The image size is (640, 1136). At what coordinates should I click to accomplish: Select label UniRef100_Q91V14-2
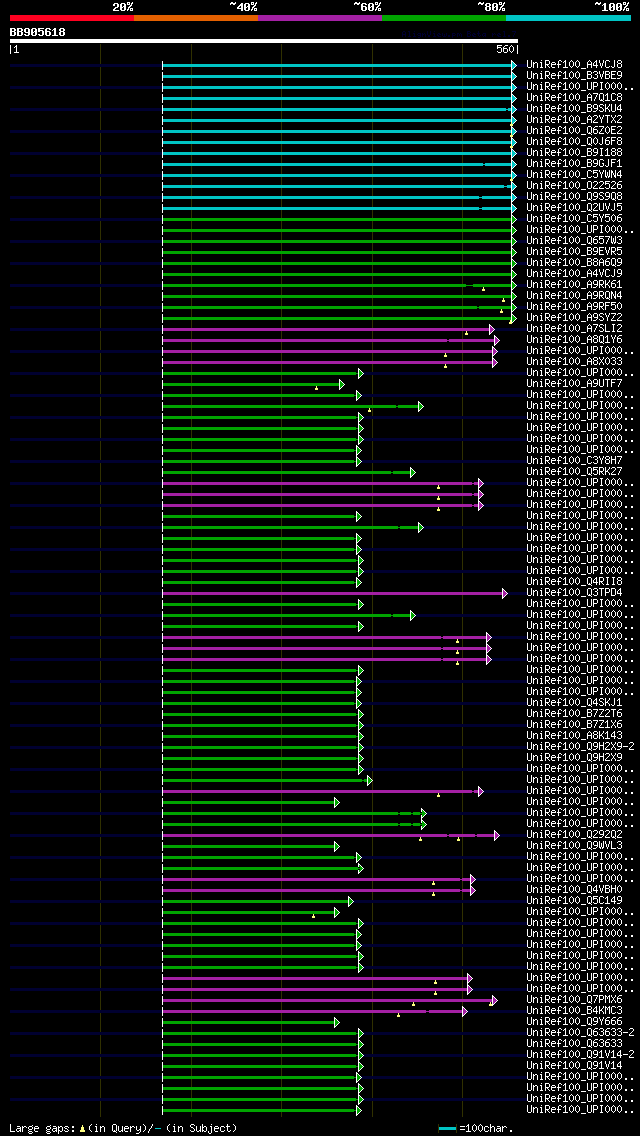tap(581, 1056)
